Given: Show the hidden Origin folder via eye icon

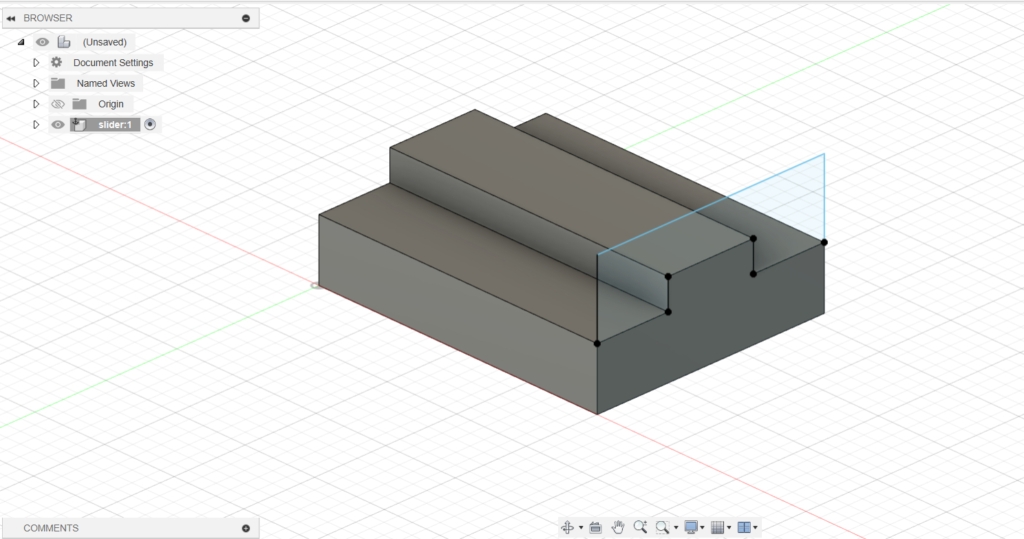Looking at the screenshot, I should (x=57, y=104).
